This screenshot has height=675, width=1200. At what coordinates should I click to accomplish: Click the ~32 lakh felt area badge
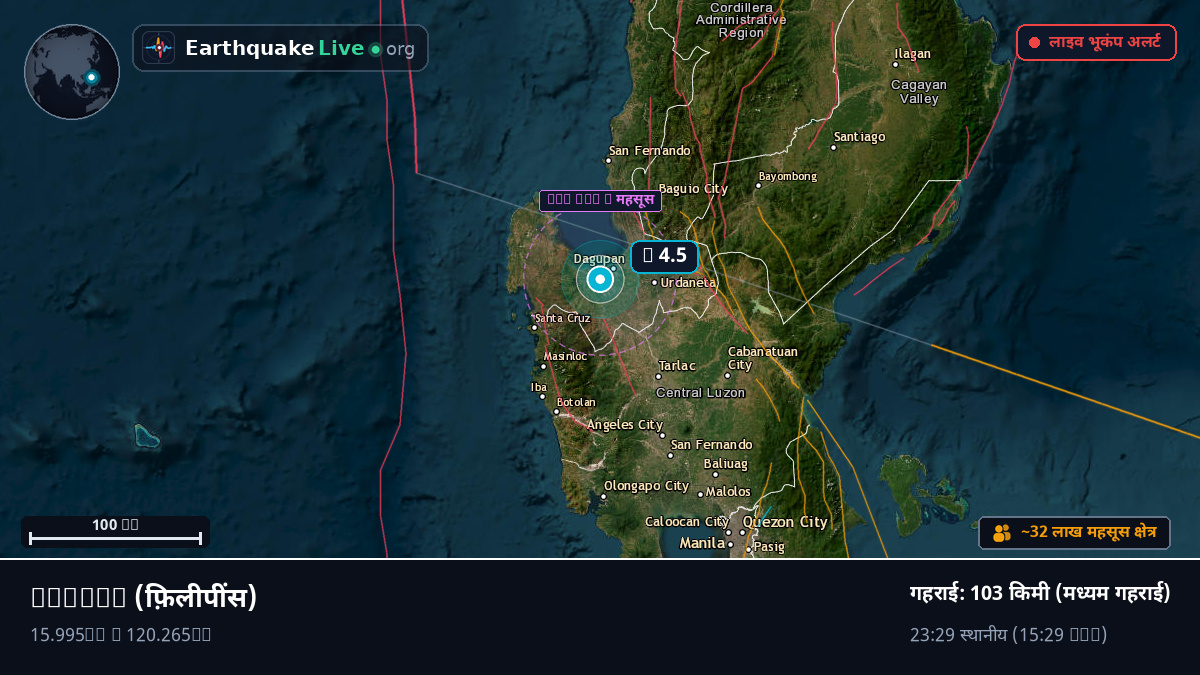[1074, 533]
